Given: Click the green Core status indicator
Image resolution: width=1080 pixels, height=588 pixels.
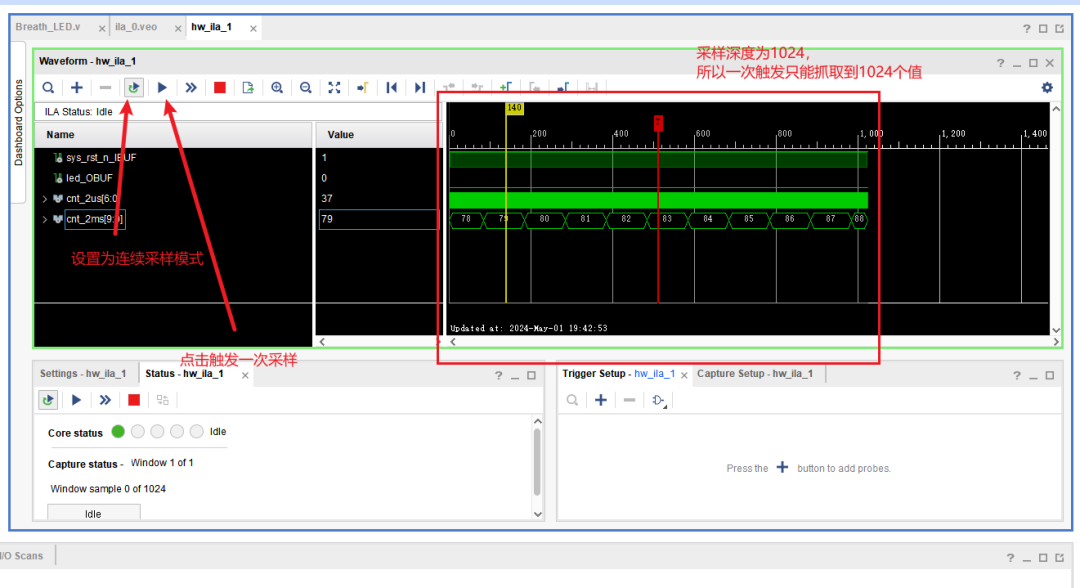Looking at the screenshot, I should pyautogui.click(x=118, y=432).
